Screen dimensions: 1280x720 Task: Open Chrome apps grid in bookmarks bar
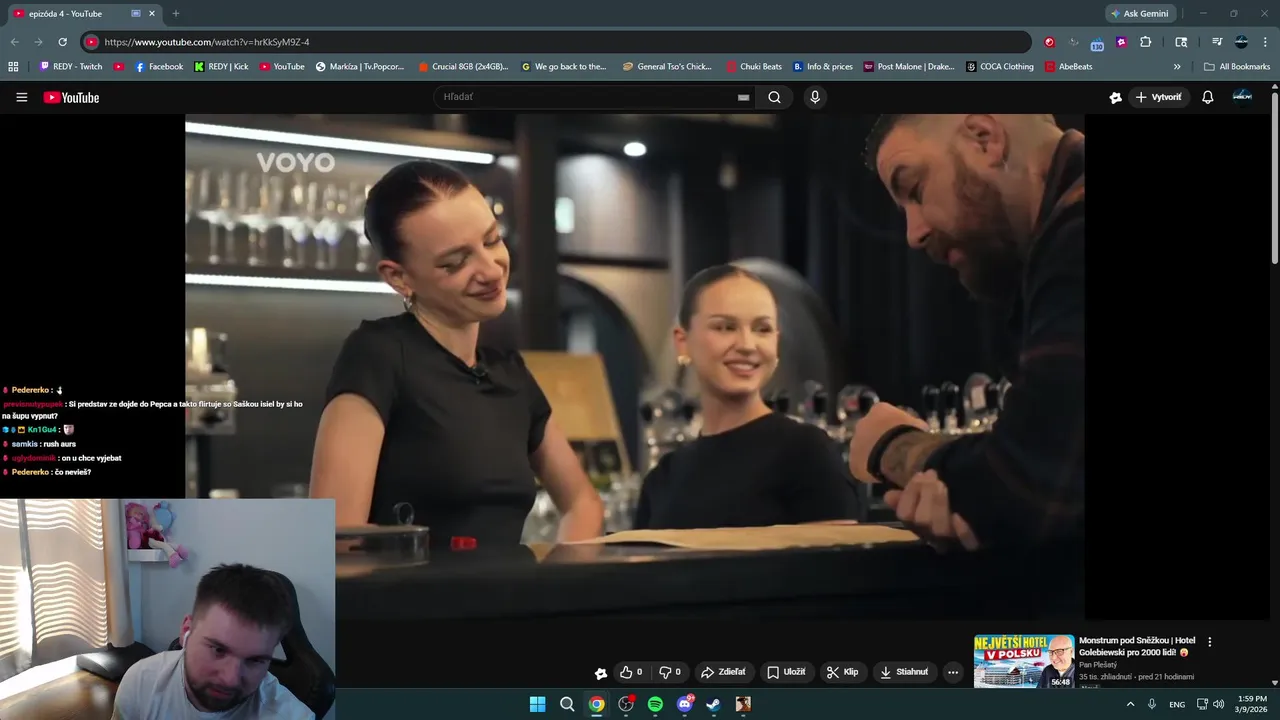coord(13,67)
